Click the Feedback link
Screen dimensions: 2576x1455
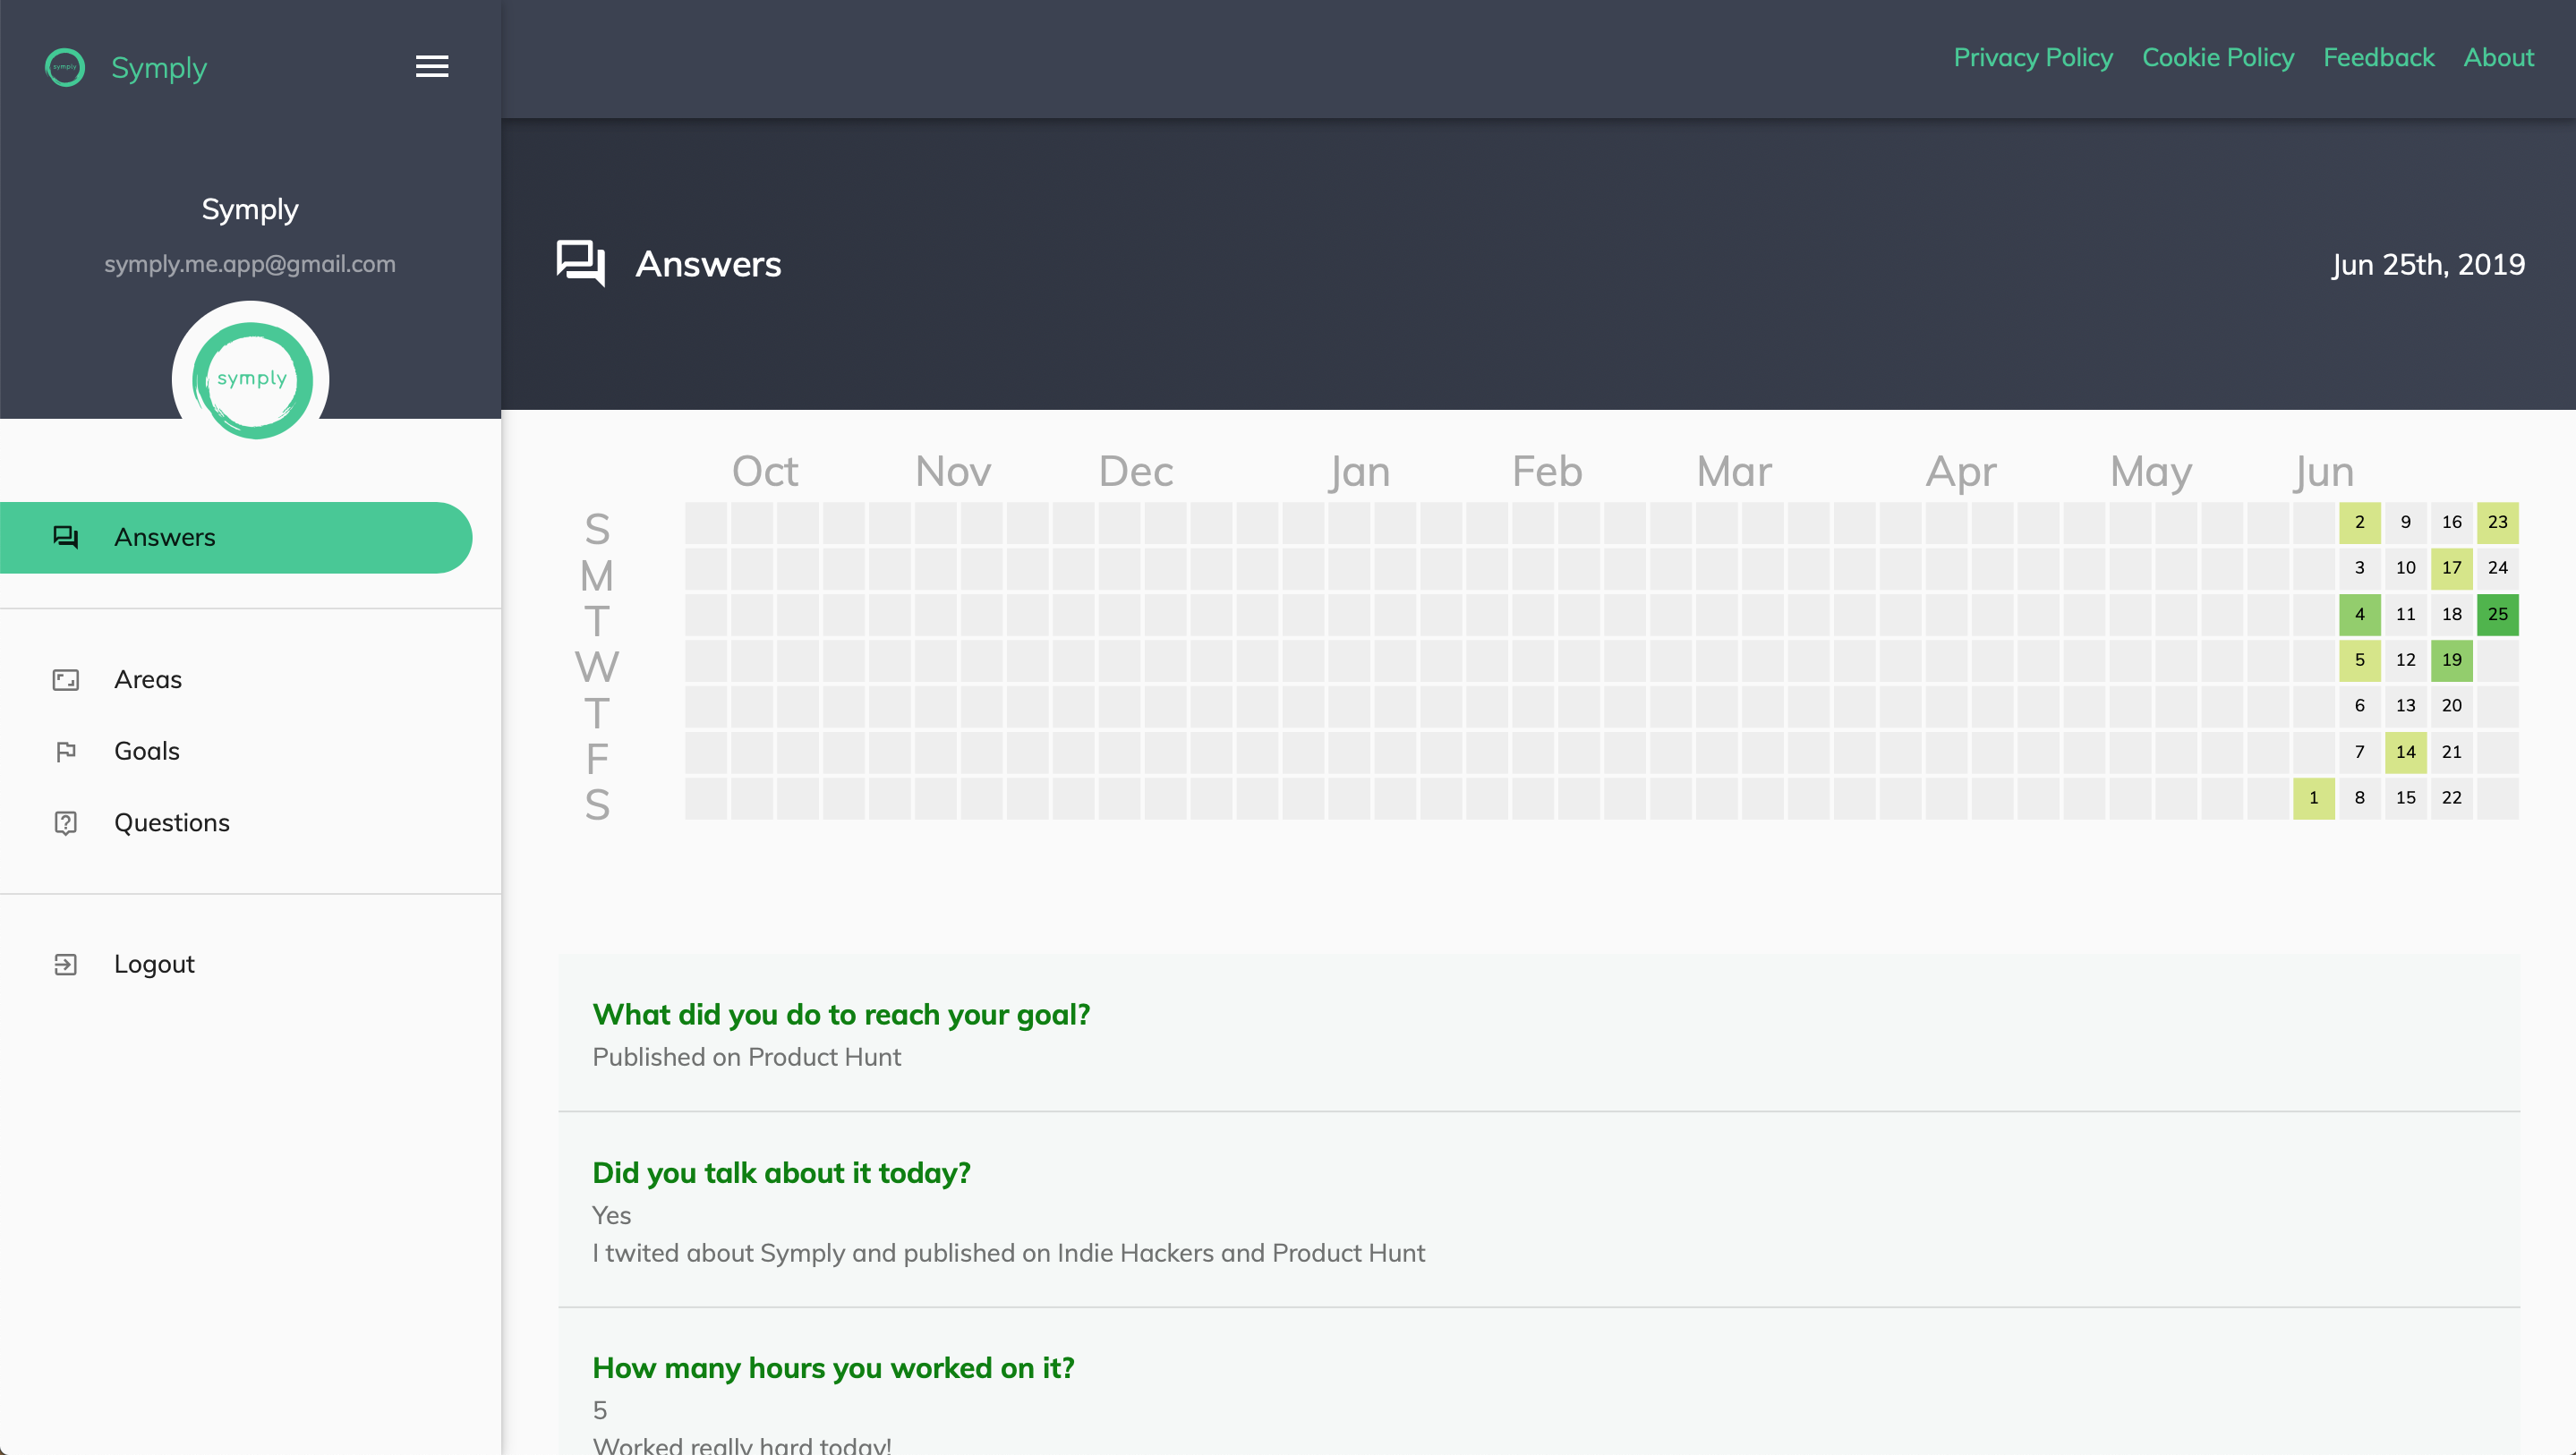pos(2378,58)
